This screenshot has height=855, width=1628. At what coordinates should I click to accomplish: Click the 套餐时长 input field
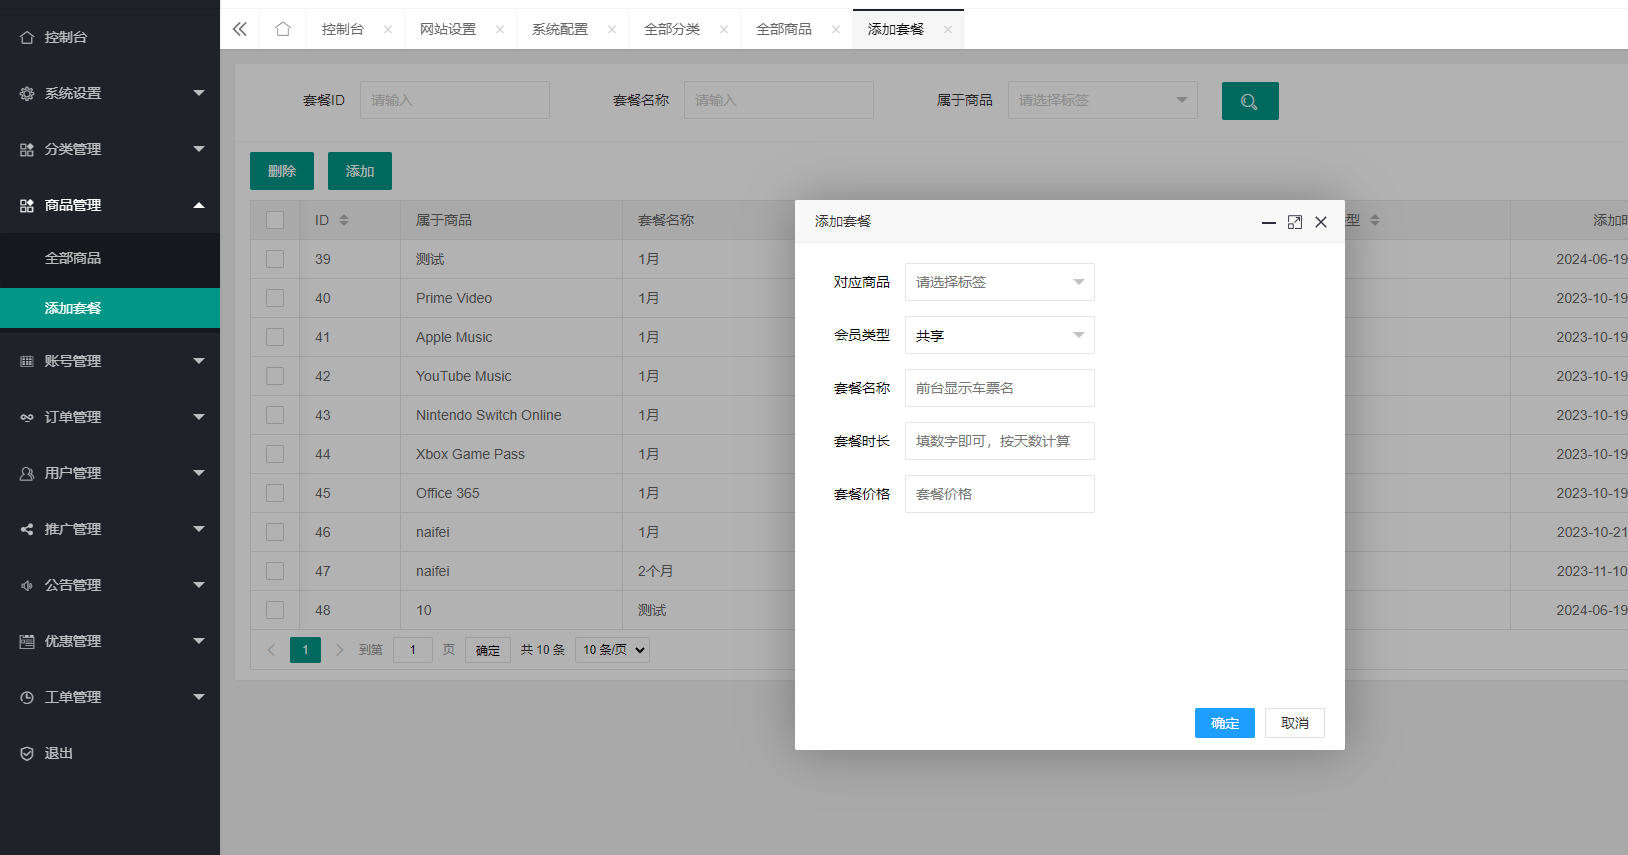(x=1000, y=441)
